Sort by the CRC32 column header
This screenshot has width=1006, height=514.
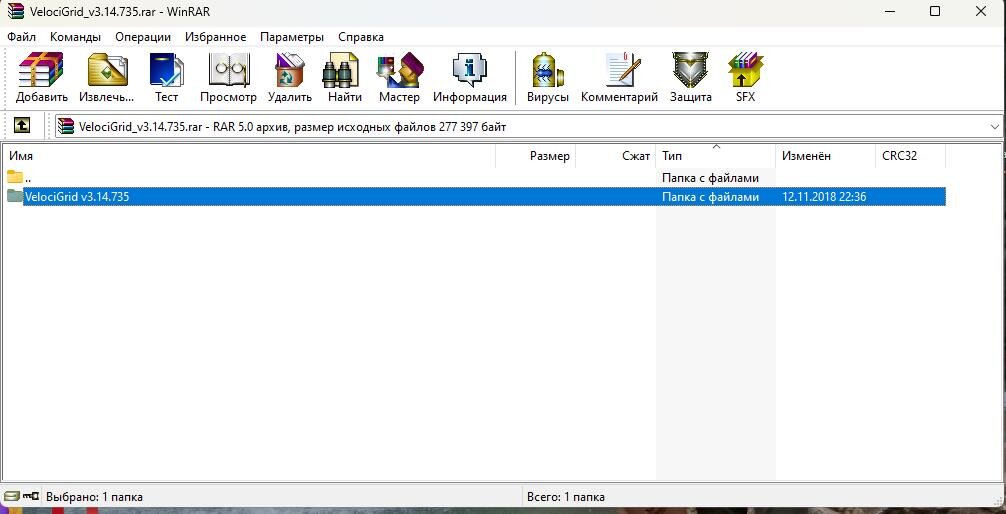tap(910, 156)
